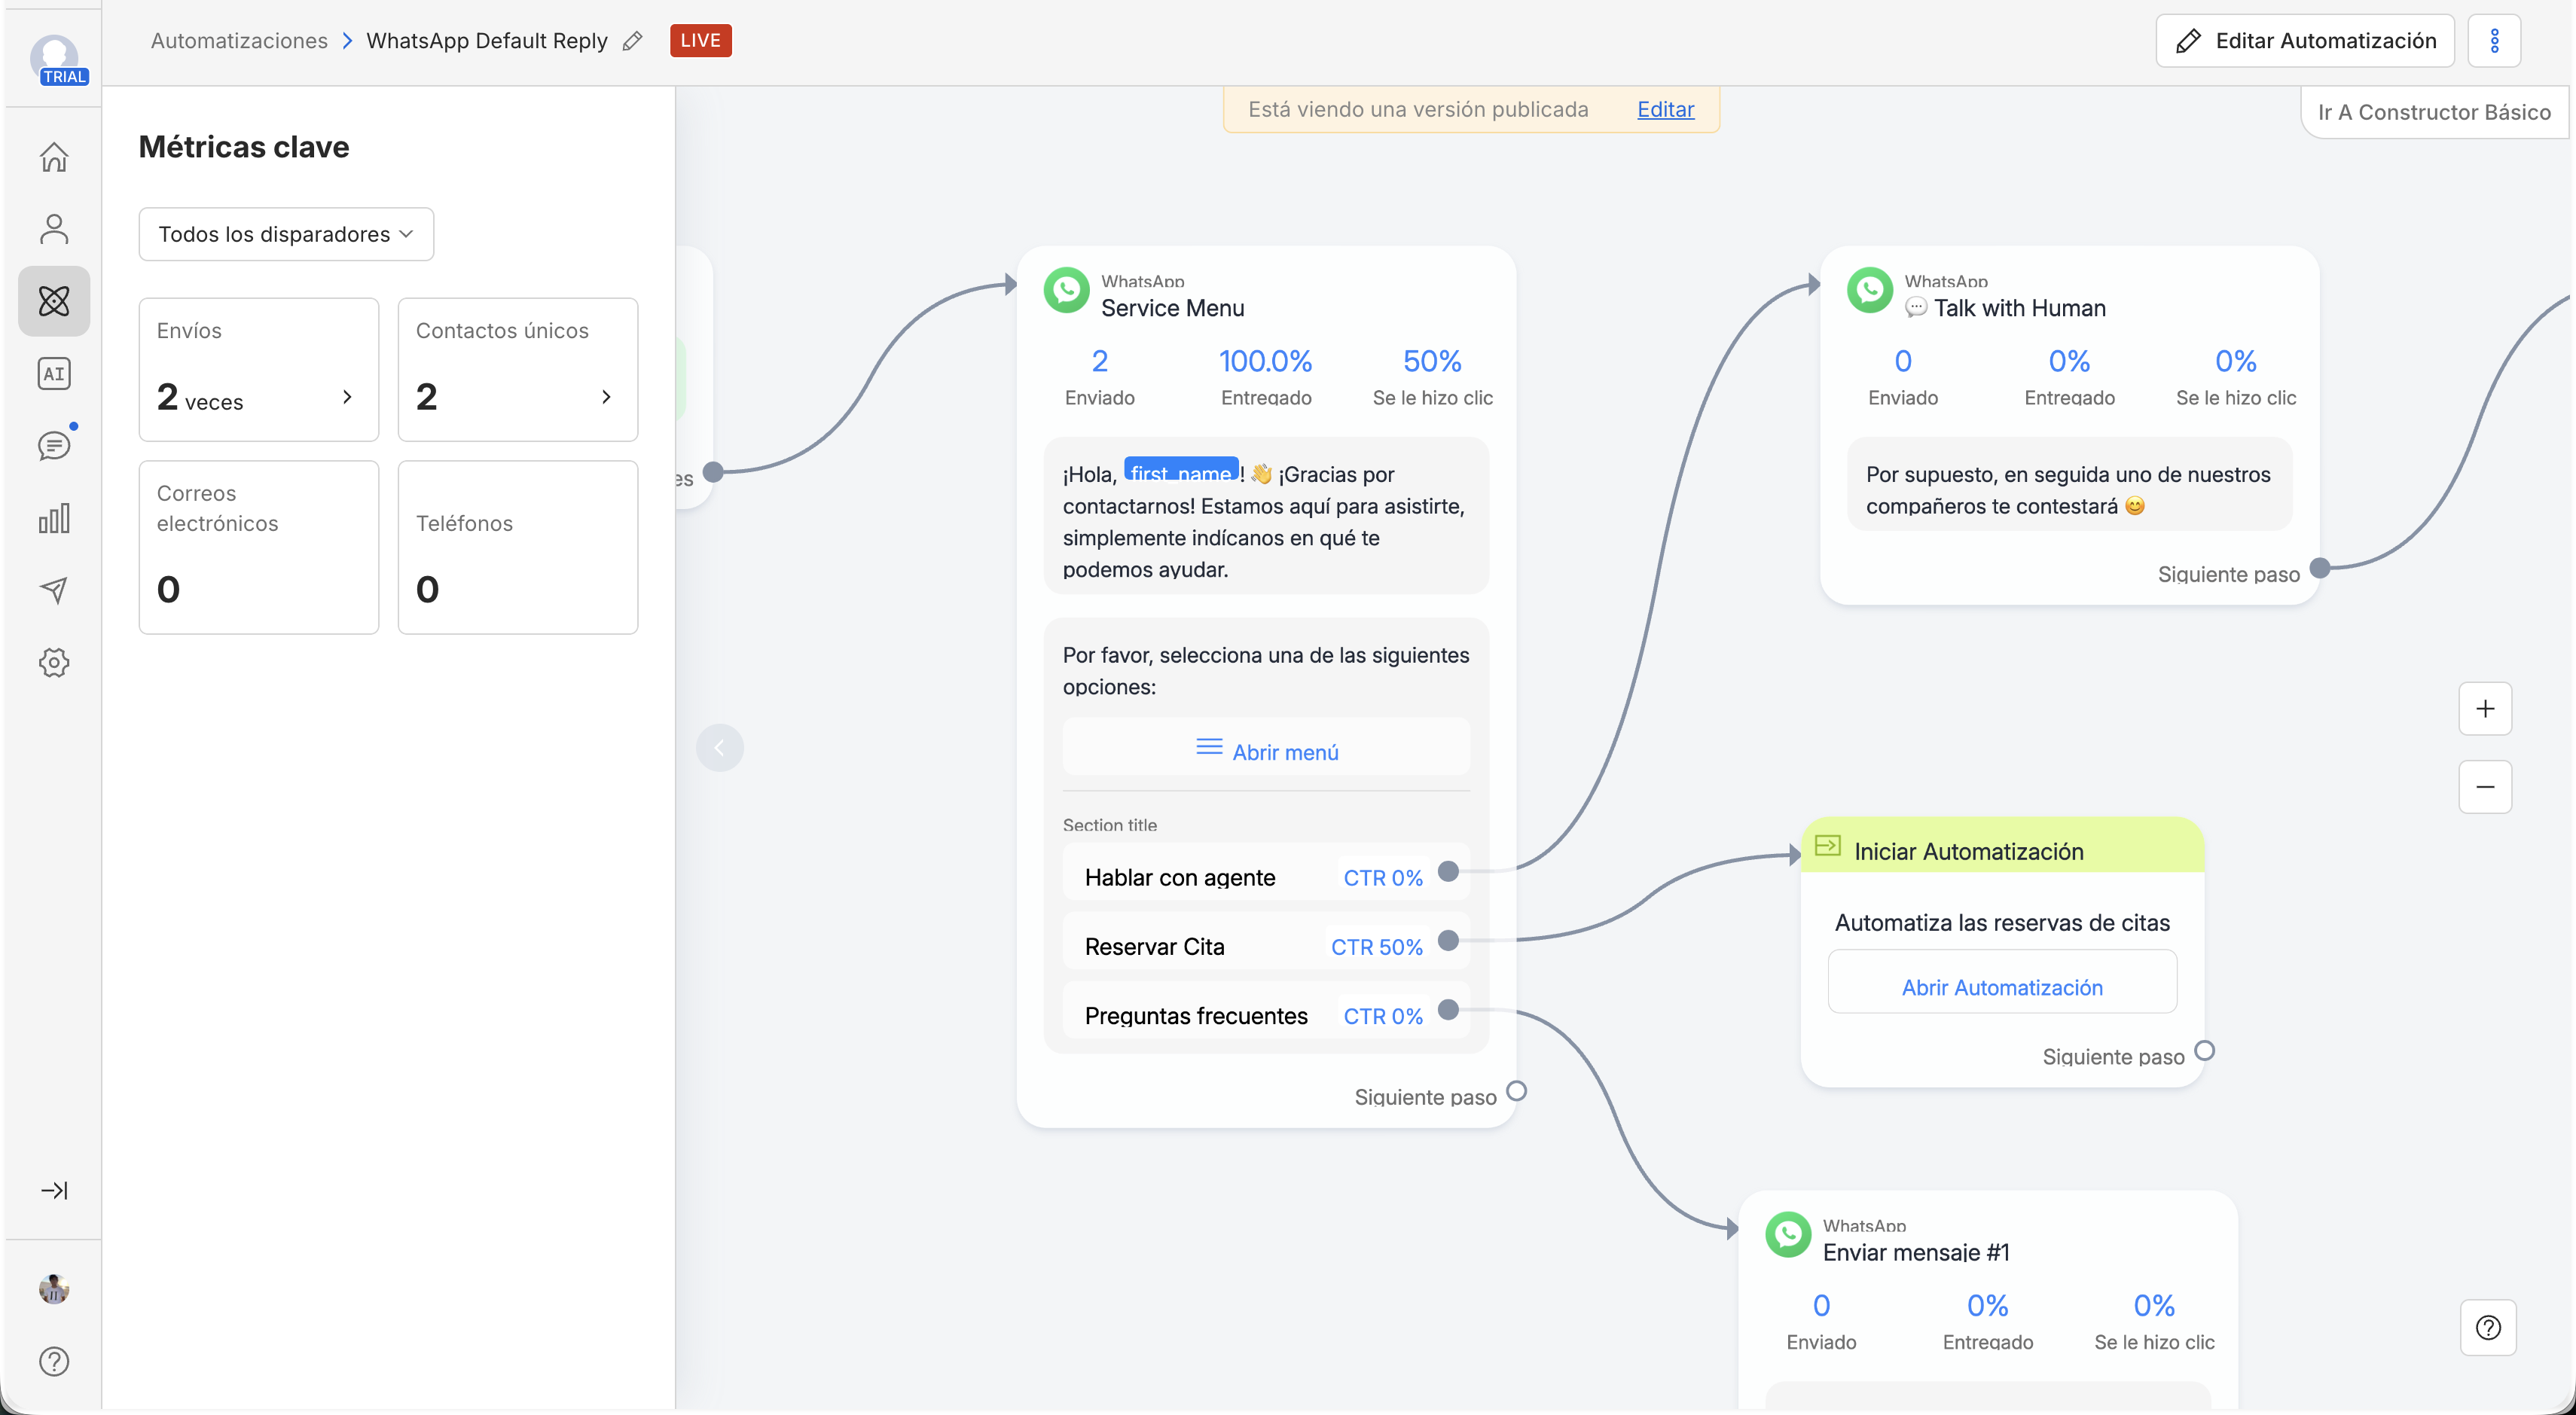Open the Contacts person icon
2576x1415 pixels.
point(54,229)
